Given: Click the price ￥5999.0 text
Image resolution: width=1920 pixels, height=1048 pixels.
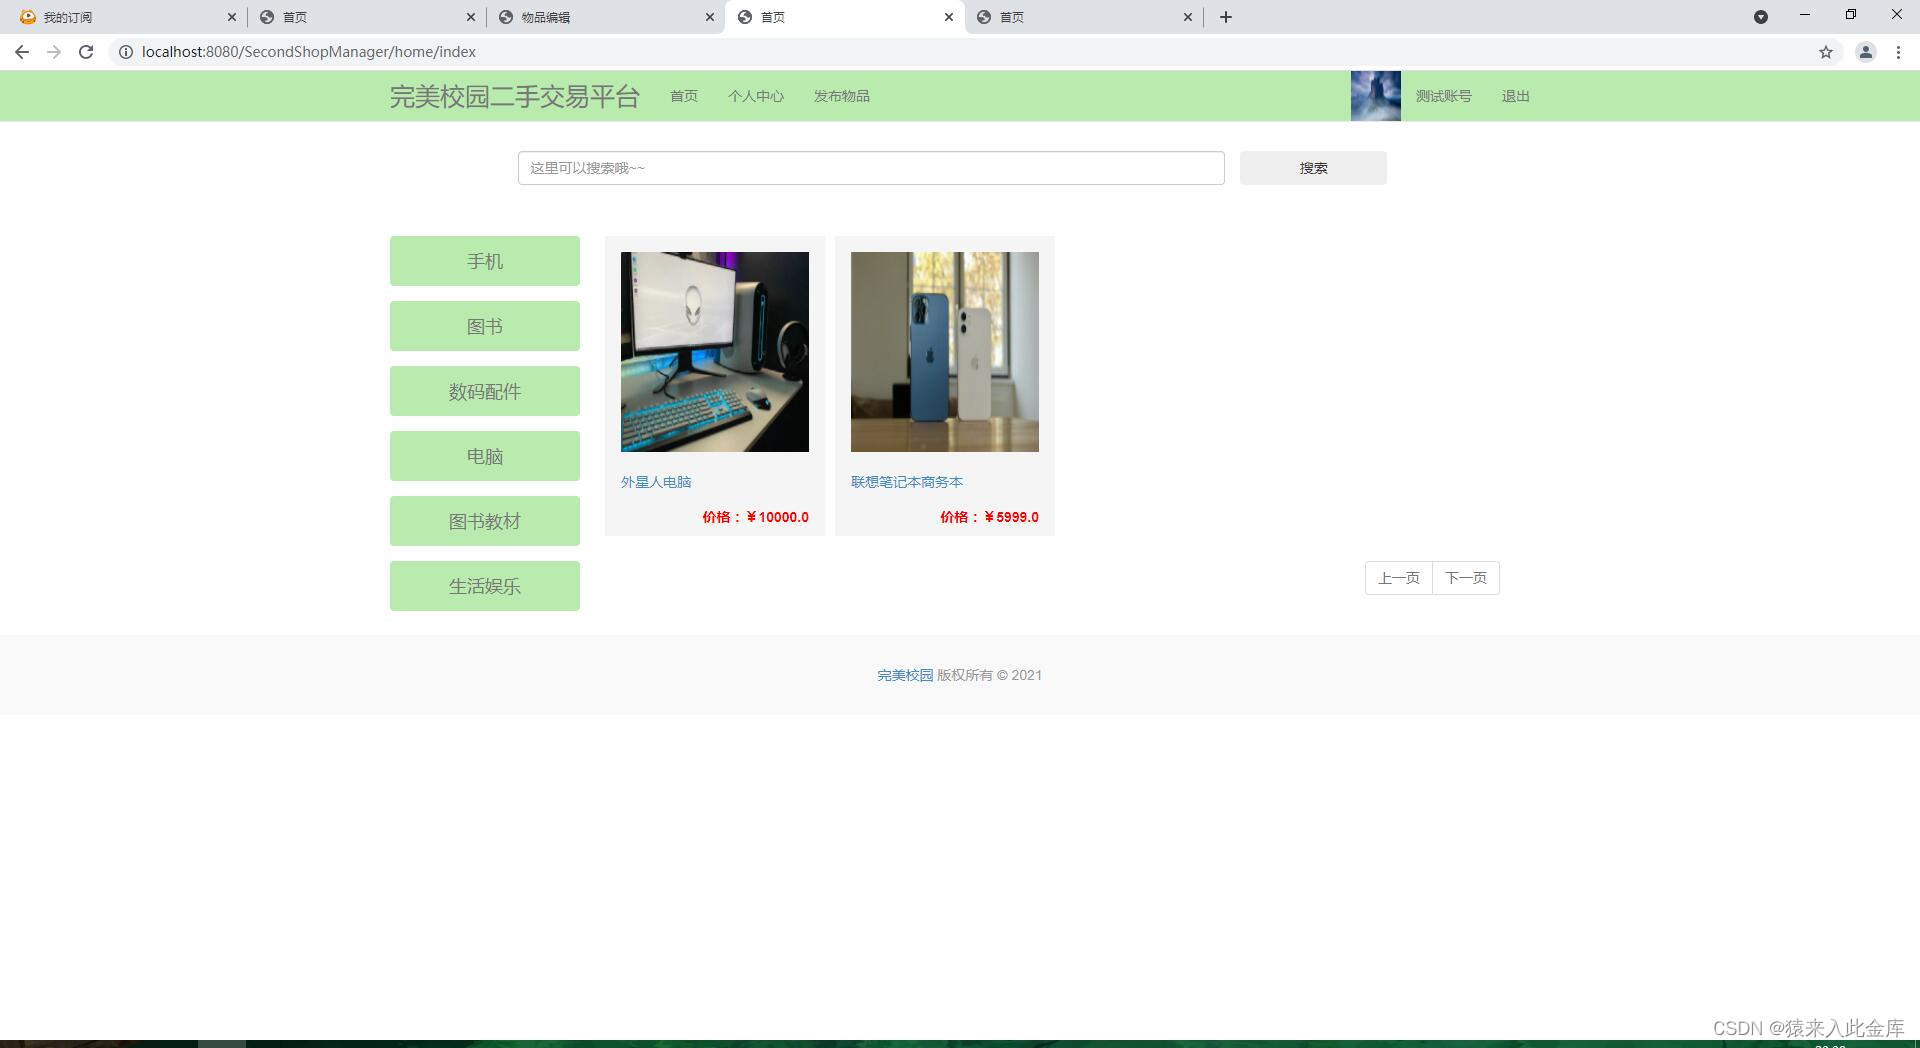Looking at the screenshot, I should (989, 517).
